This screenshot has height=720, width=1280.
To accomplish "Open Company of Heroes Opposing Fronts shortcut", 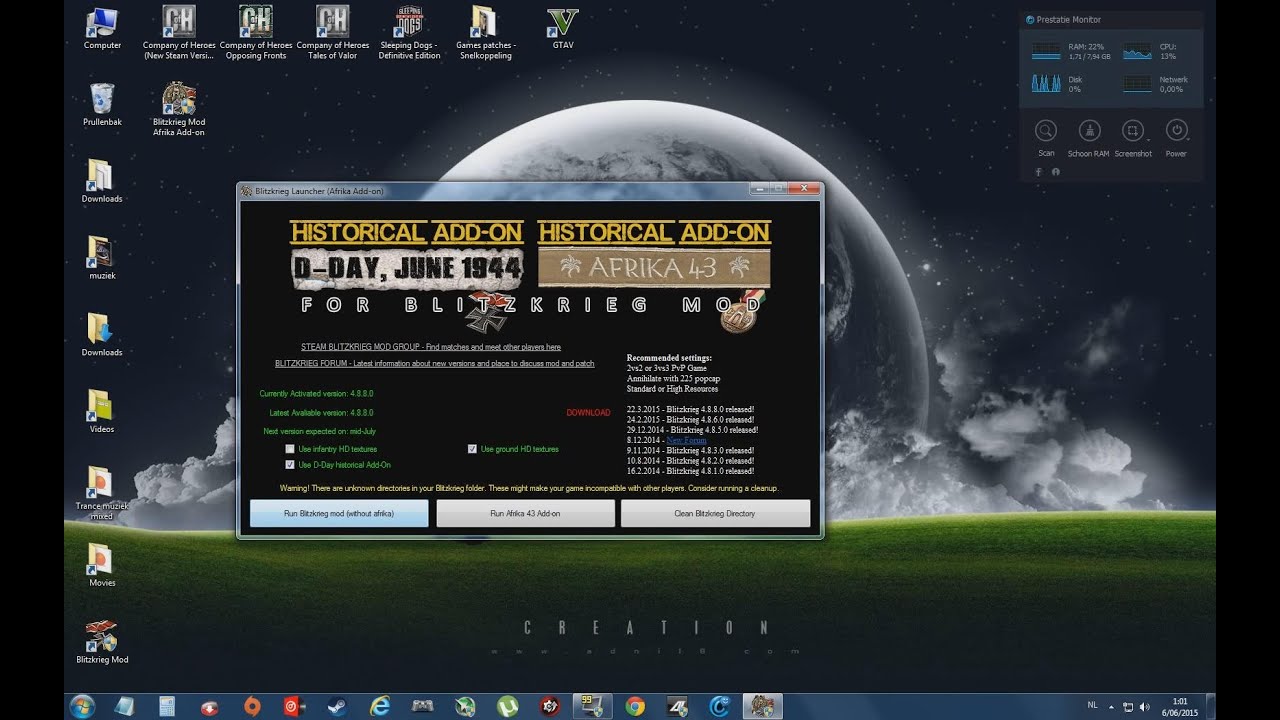I will [256, 33].
